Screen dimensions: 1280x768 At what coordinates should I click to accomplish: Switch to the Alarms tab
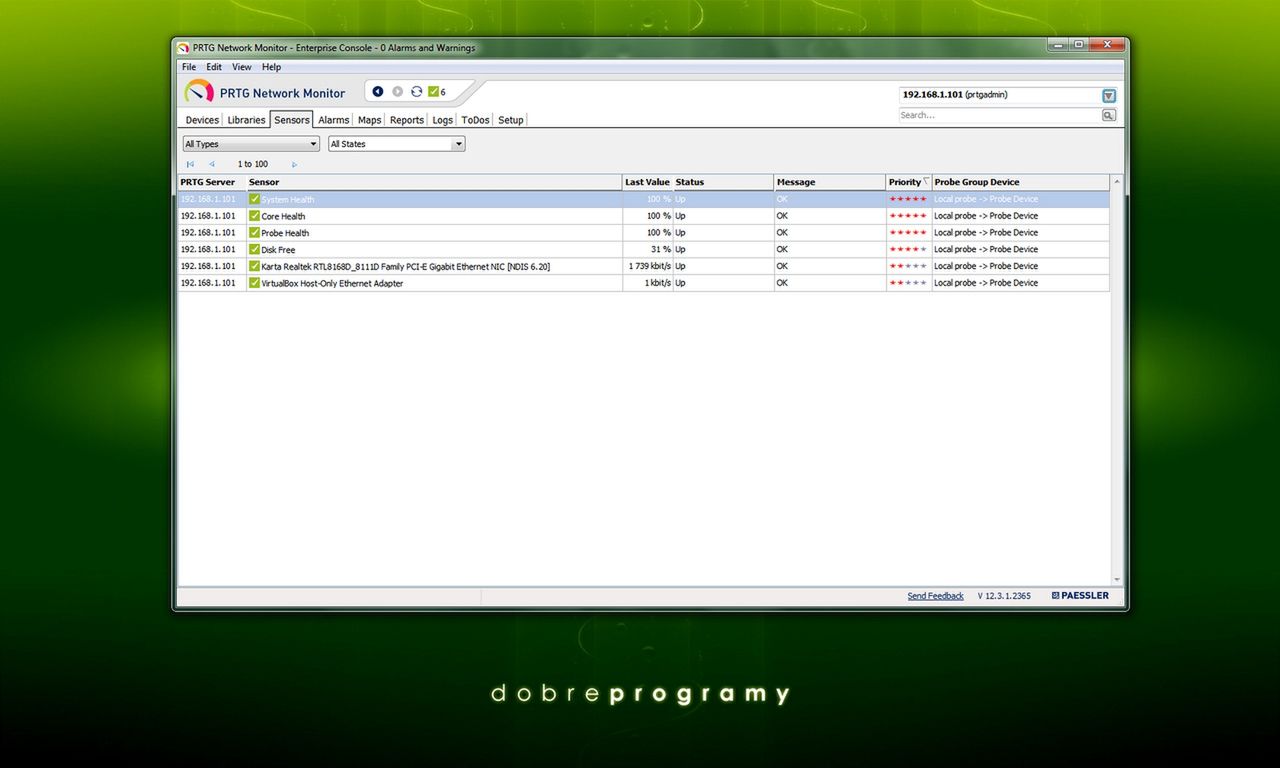coord(334,120)
